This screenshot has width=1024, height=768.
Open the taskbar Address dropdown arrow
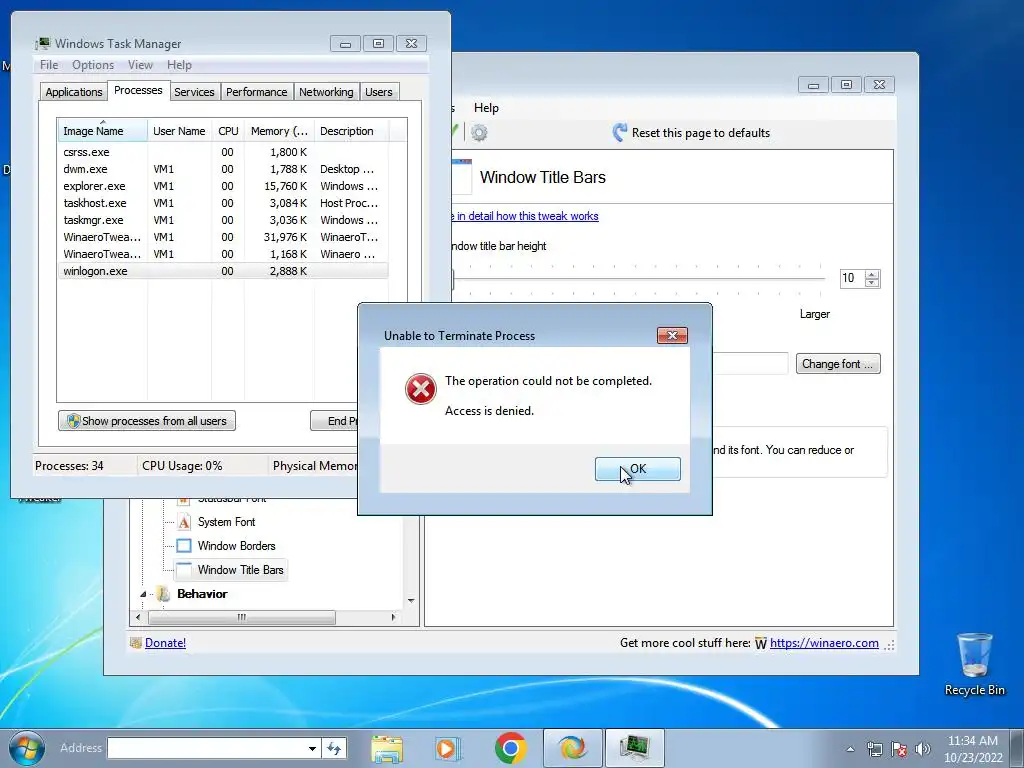pos(312,748)
